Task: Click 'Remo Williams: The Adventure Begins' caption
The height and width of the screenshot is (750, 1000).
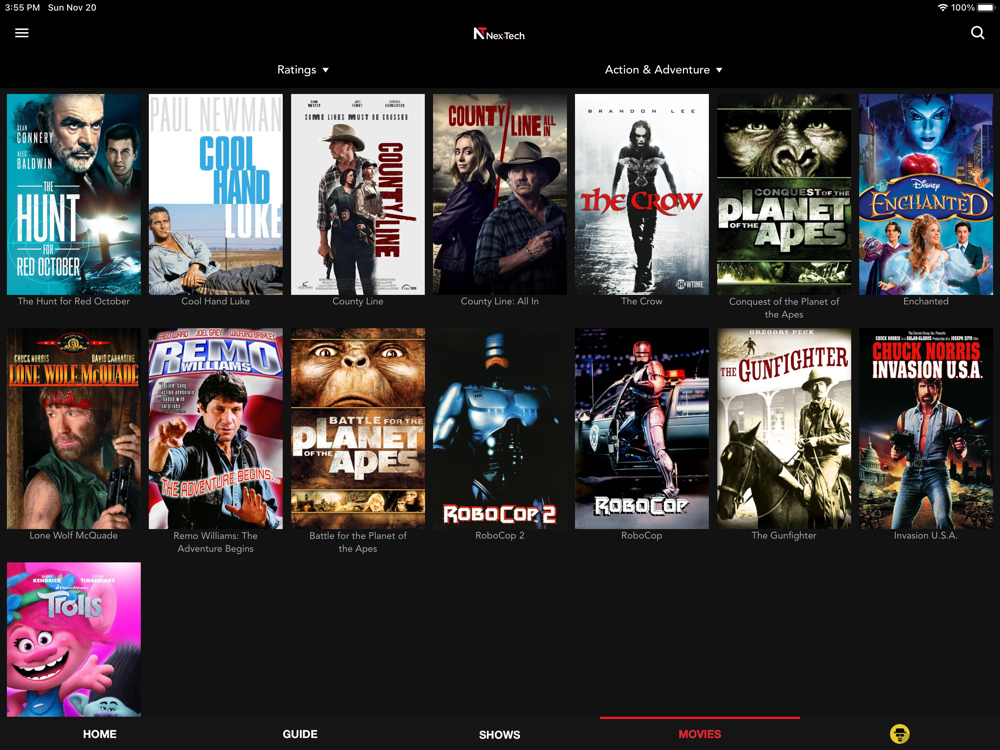Action: tap(216, 542)
